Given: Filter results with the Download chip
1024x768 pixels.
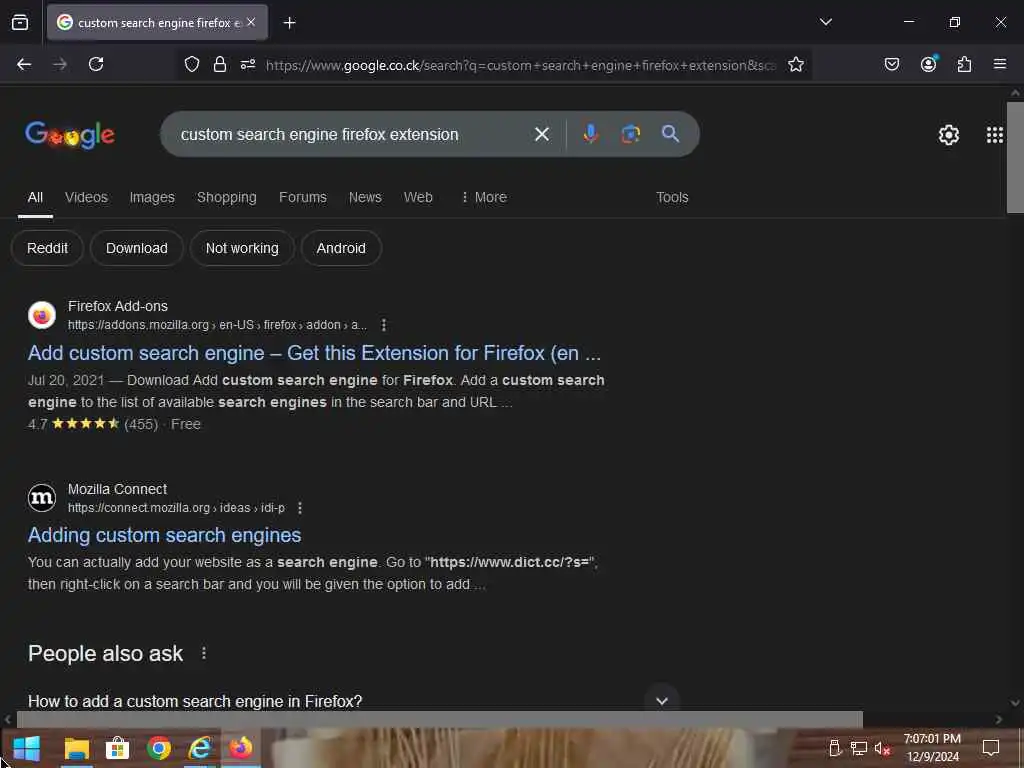Looking at the screenshot, I should 136,248.
